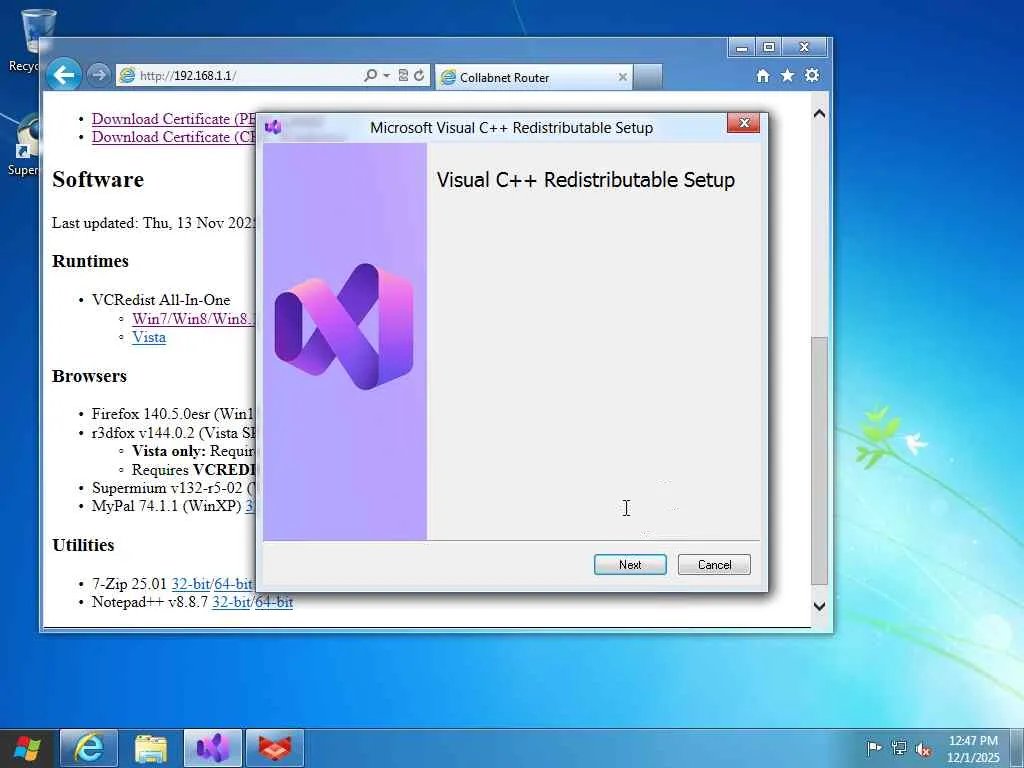Close the Visual C++ Setup dialog
Screen dimensions: 1024x768
(743, 123)
